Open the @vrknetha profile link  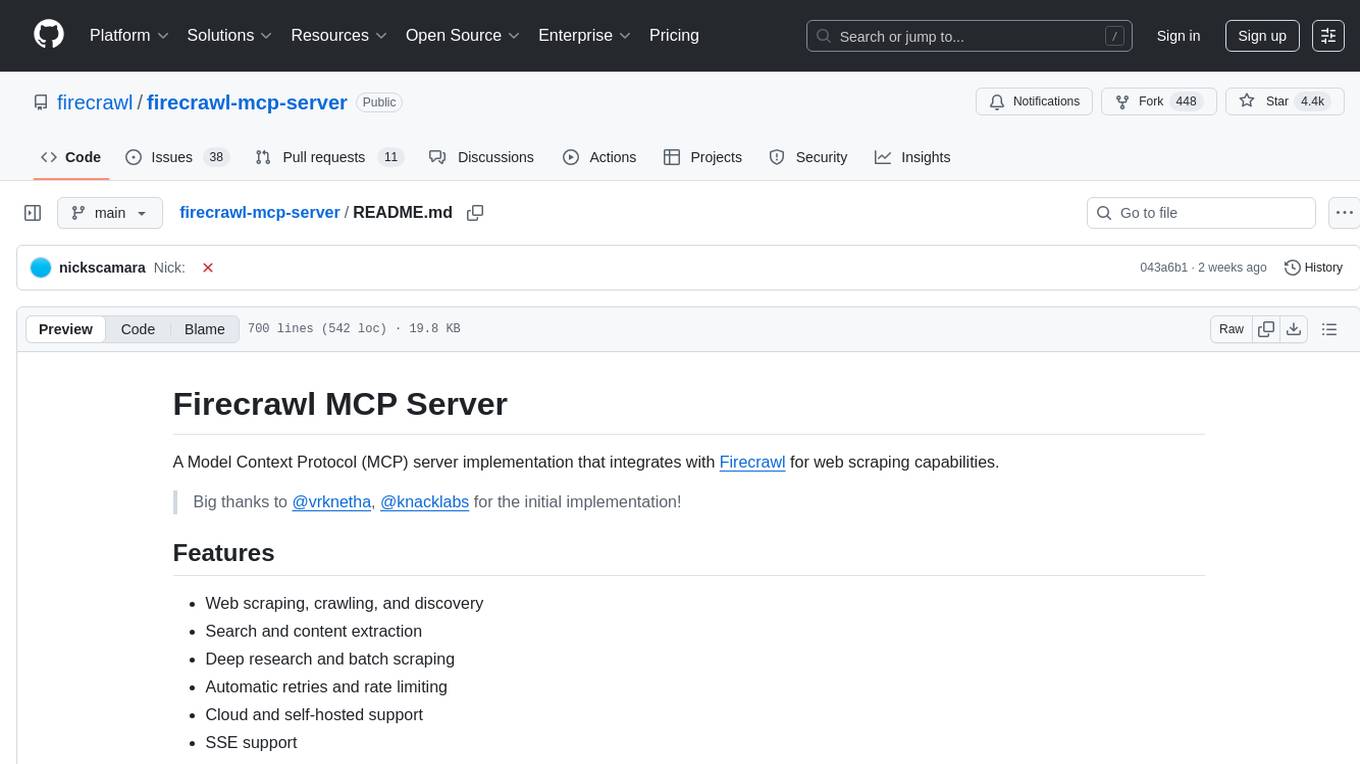click(331, 502)
